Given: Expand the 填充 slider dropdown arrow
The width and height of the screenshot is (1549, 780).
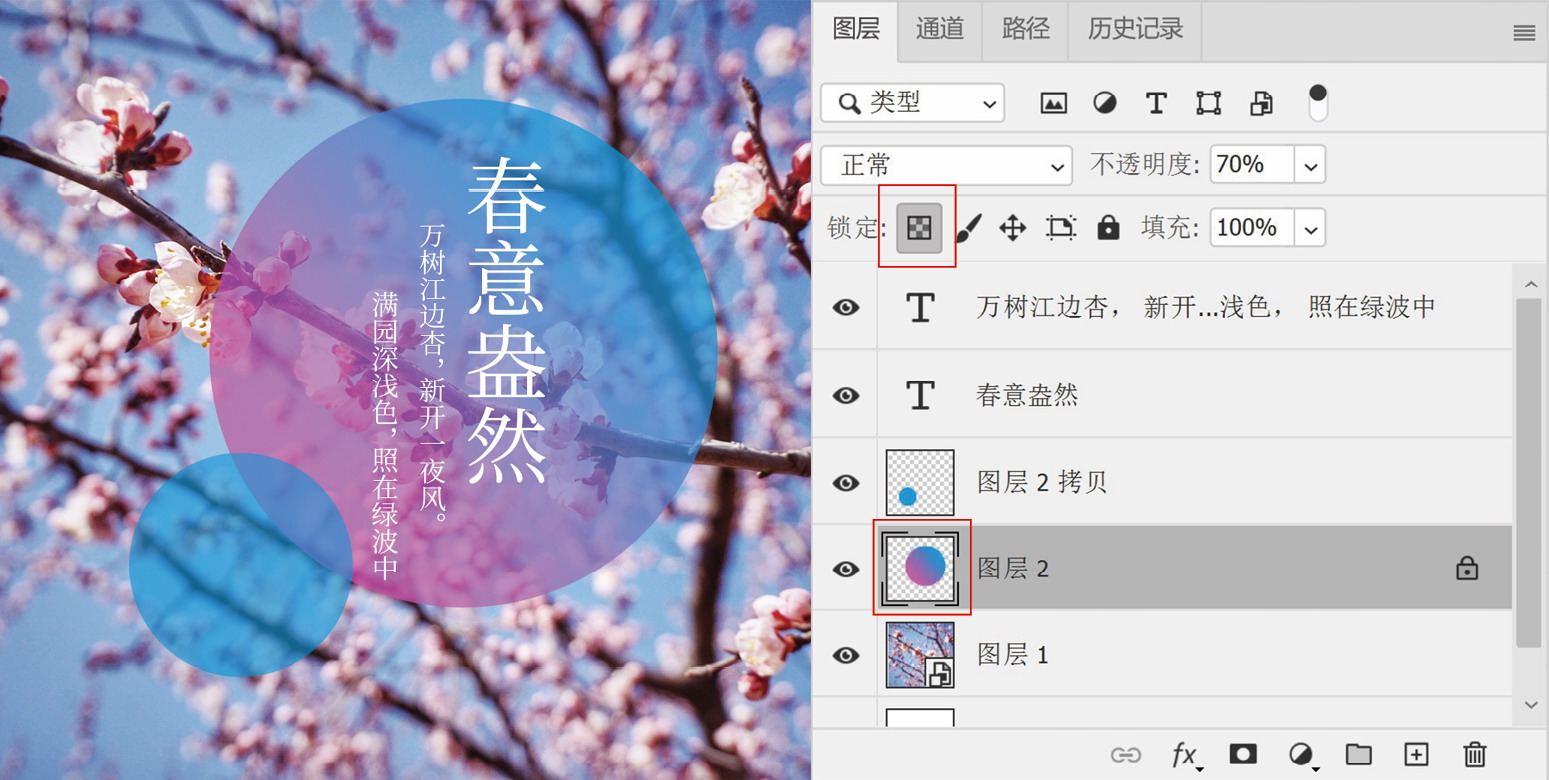Looking at the screenshot, I should pyautogui.click(x=1310, y=228).
